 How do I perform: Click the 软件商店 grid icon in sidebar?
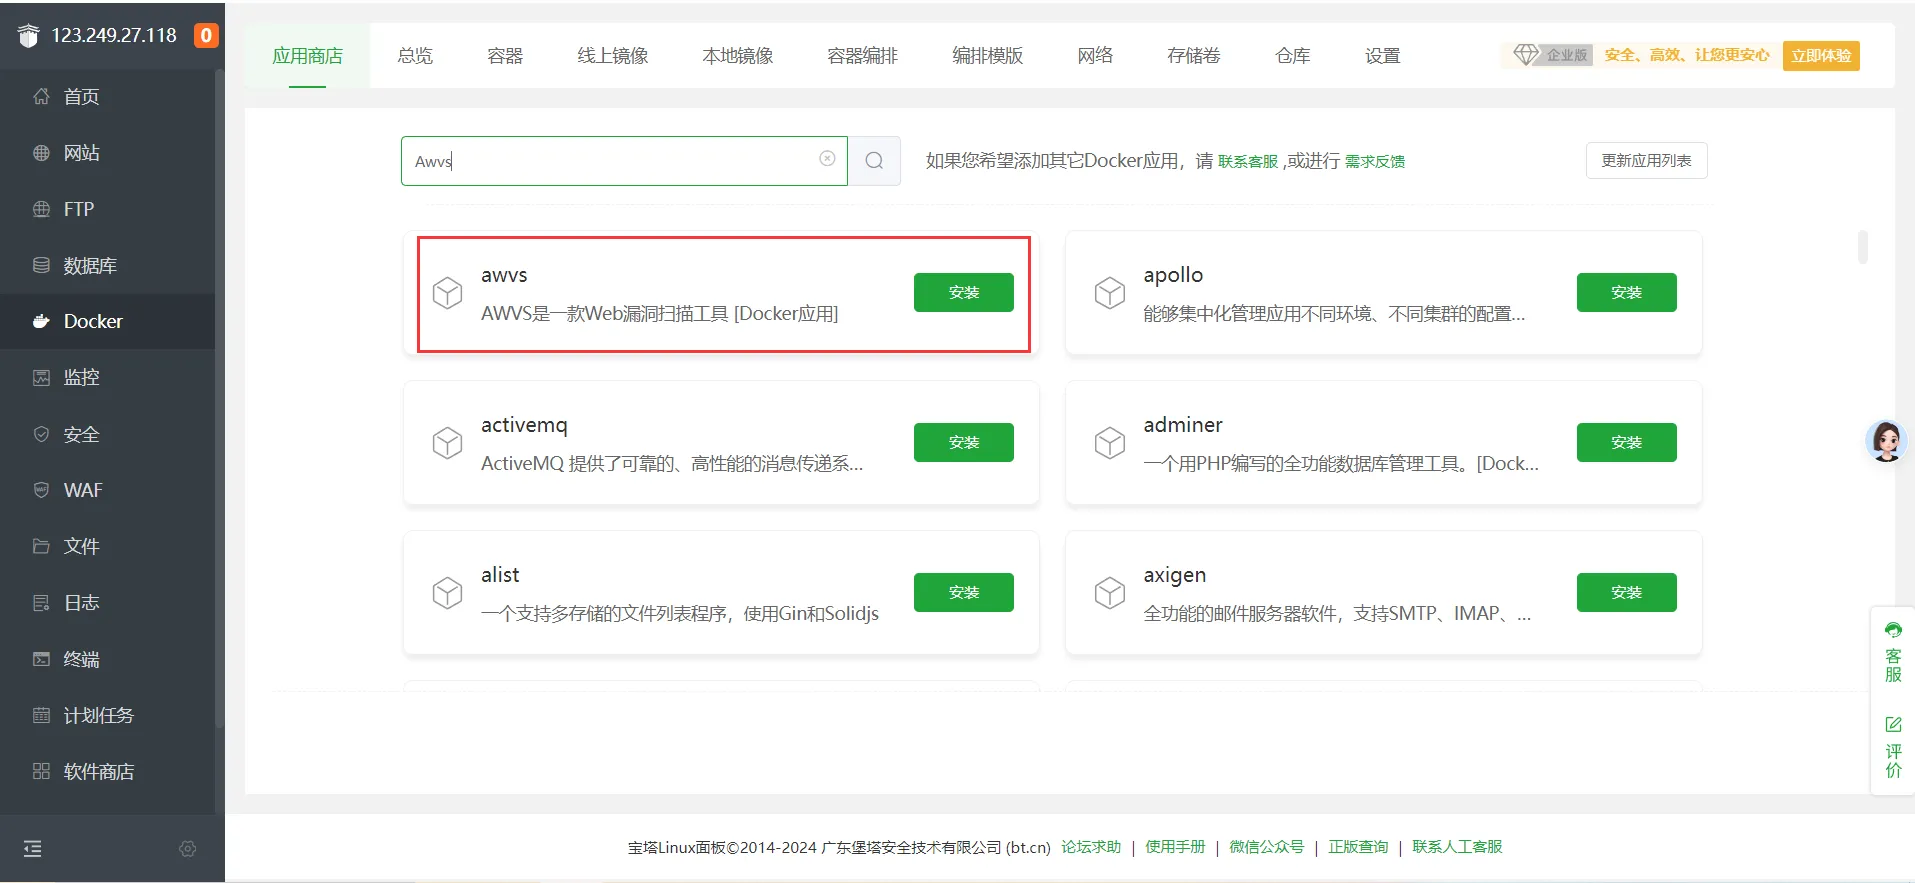coord(41,771)
